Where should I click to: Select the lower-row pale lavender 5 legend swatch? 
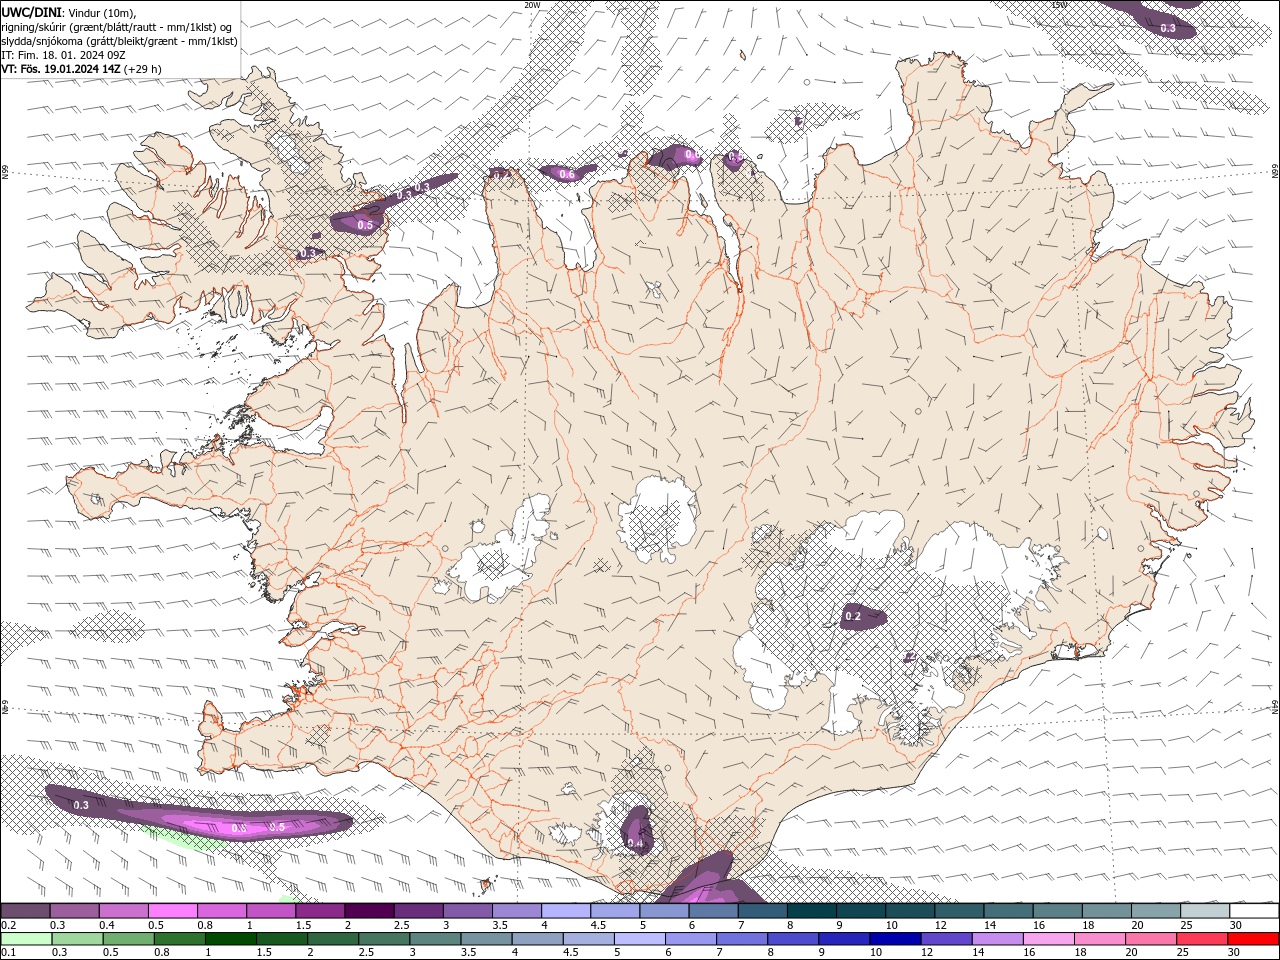[x=639, y=939]
